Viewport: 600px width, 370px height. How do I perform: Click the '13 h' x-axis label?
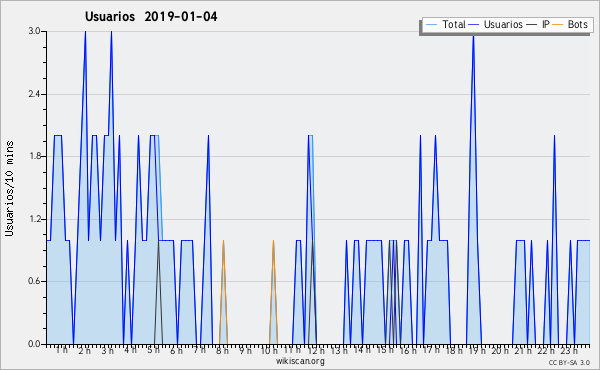click(x=339, y=351)
